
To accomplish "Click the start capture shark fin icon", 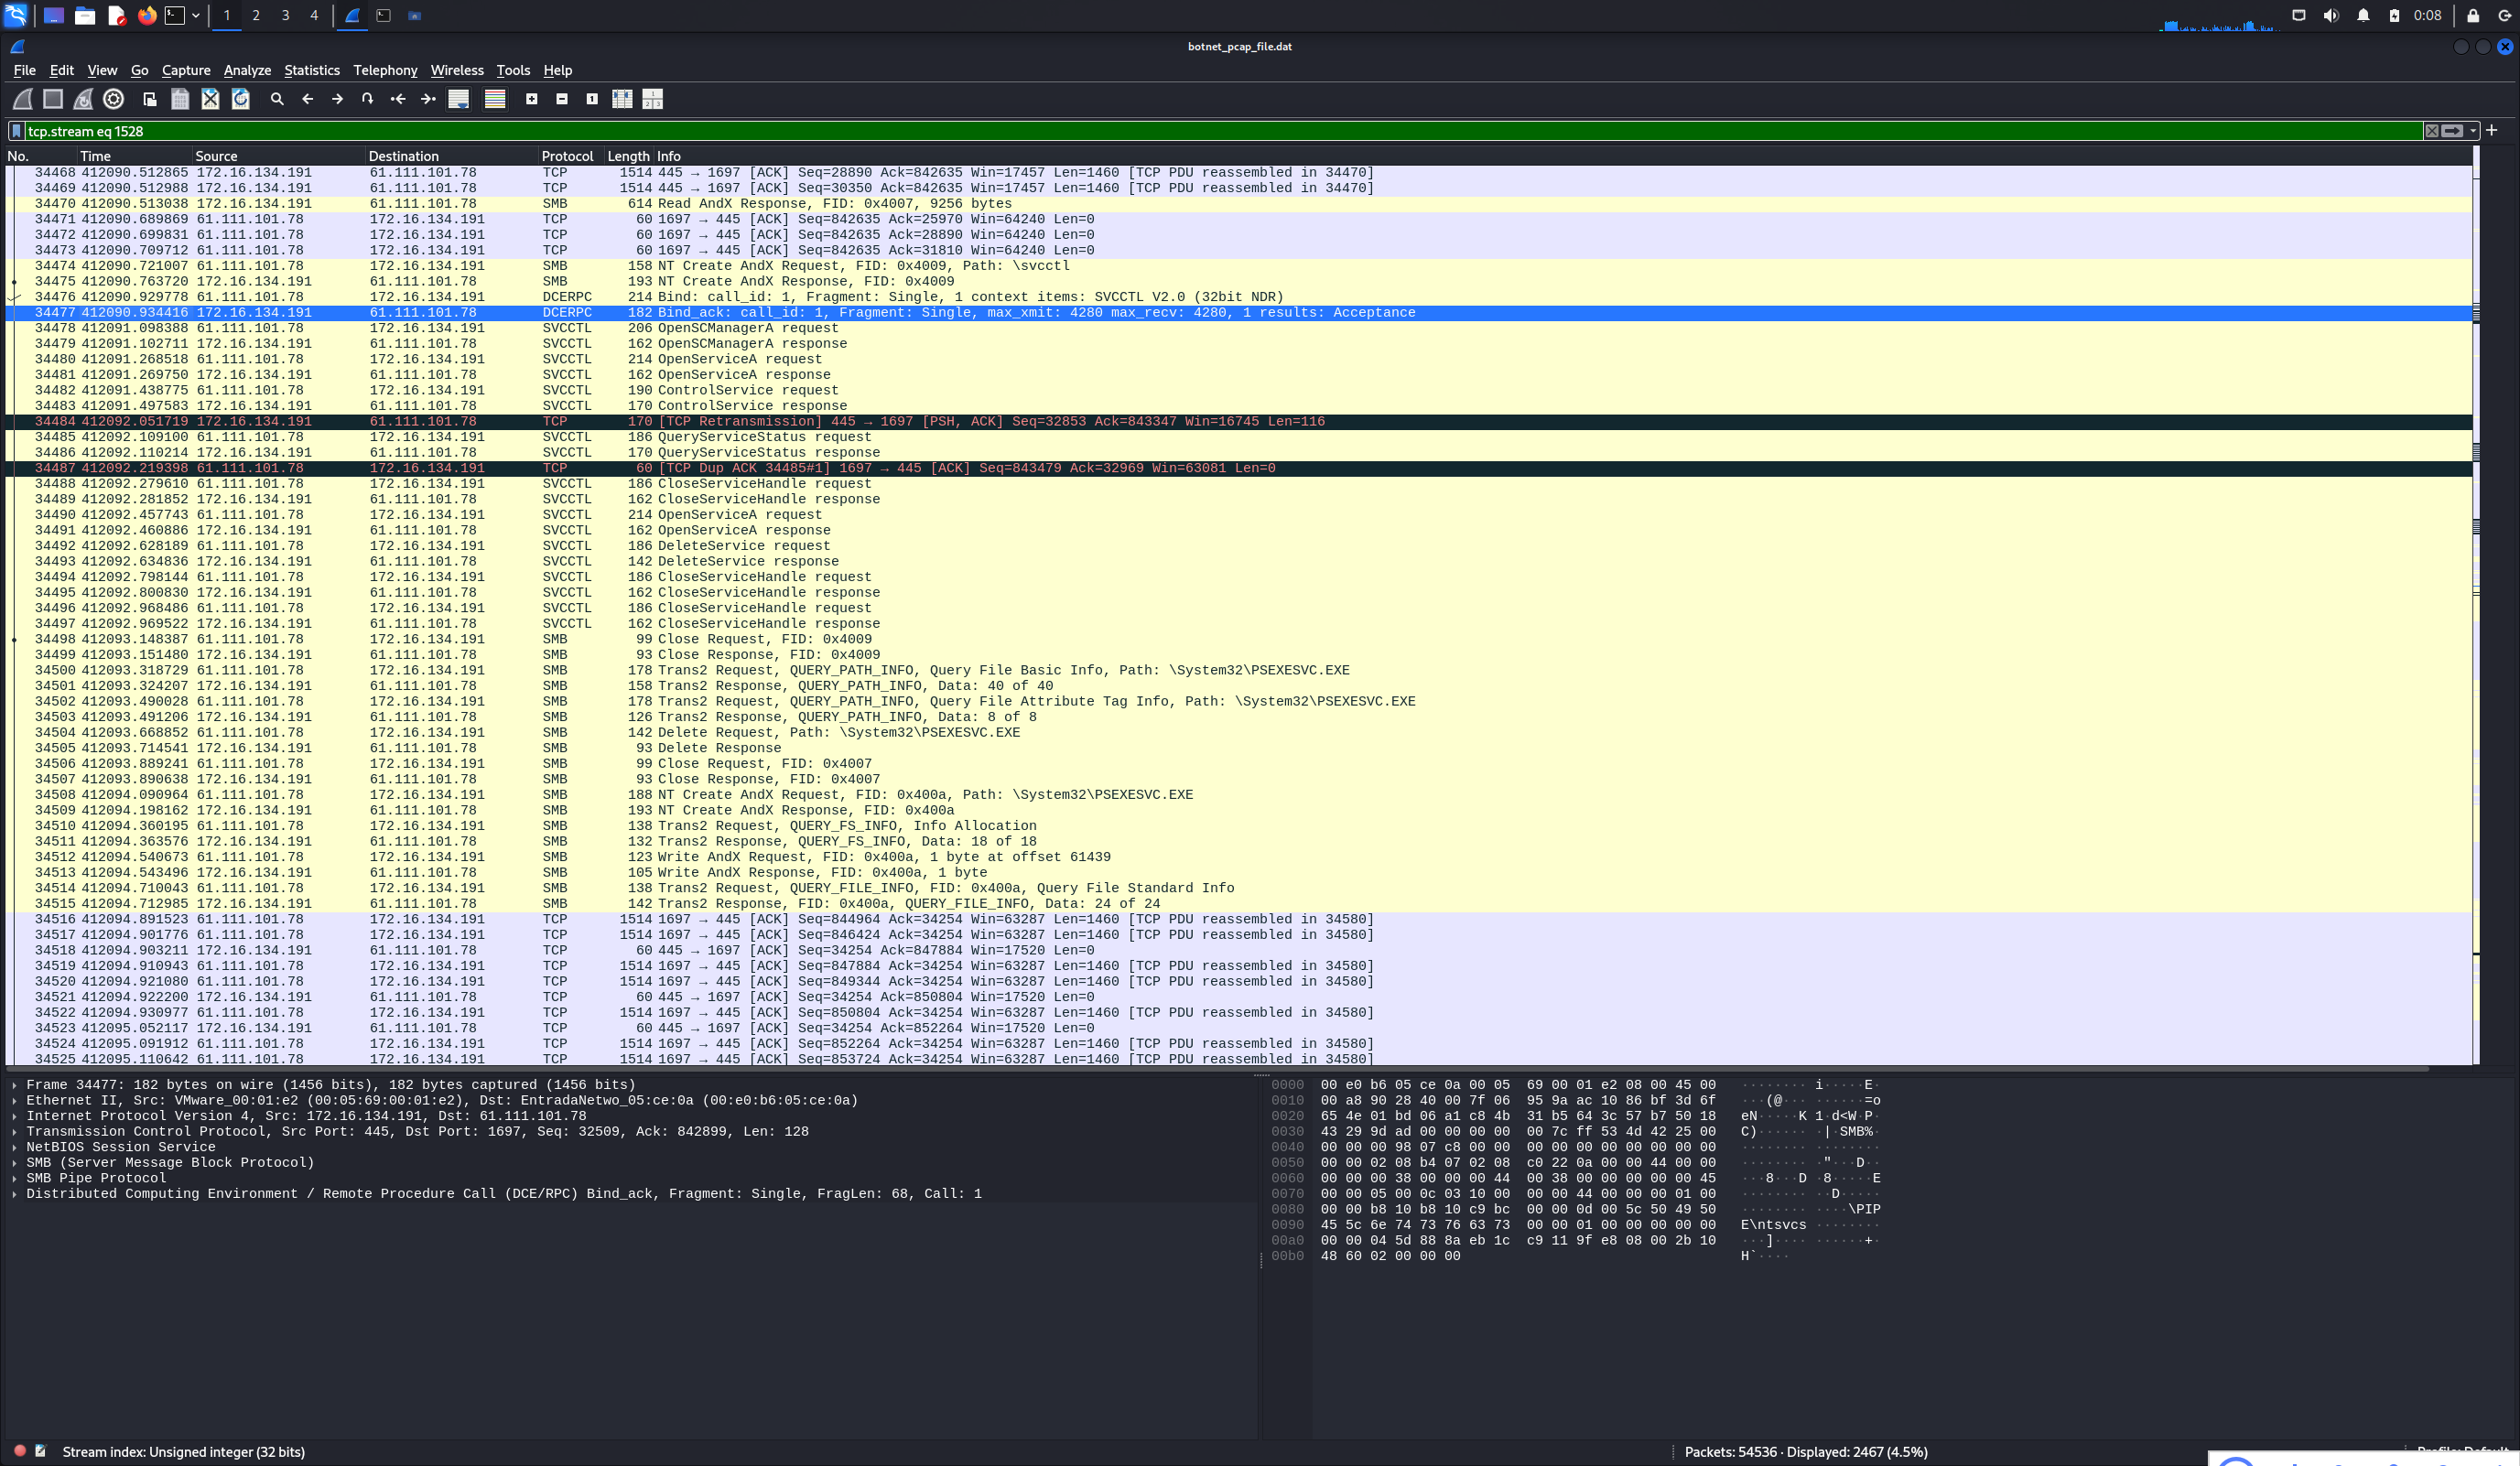I will (22, 99).
